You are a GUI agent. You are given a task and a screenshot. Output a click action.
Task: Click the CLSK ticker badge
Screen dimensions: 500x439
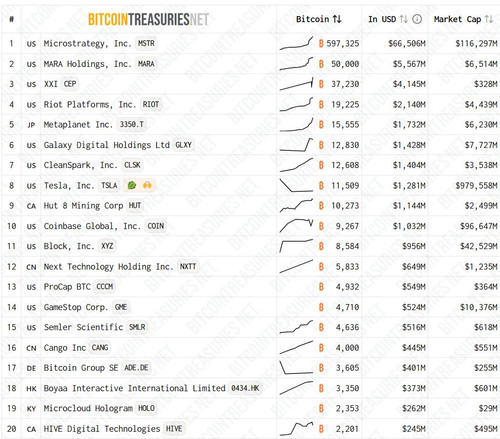point(132,165)
